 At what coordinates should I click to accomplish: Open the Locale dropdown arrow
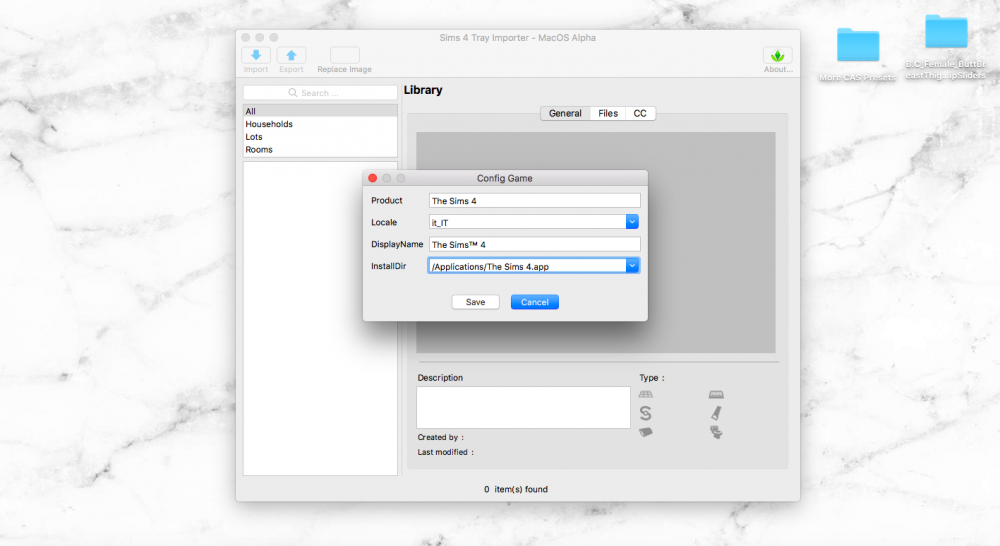tap(632, 222)
